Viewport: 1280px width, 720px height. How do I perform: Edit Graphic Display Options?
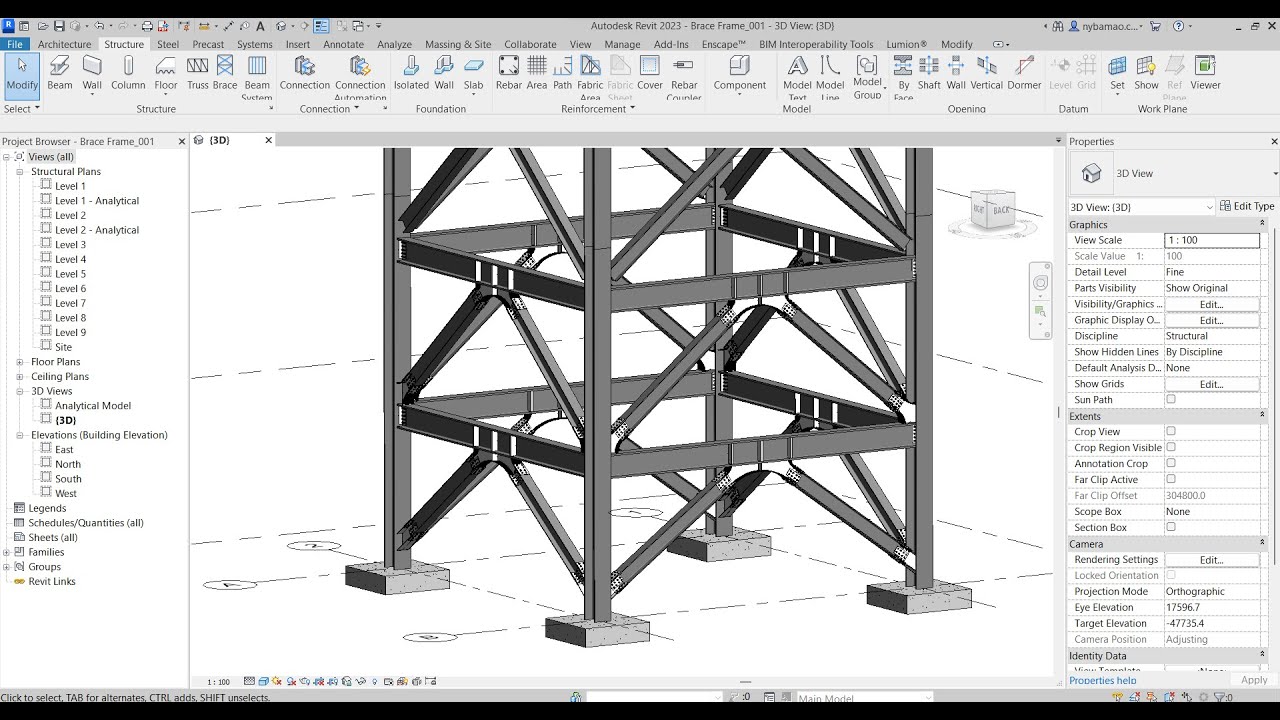click(1211, 320)
